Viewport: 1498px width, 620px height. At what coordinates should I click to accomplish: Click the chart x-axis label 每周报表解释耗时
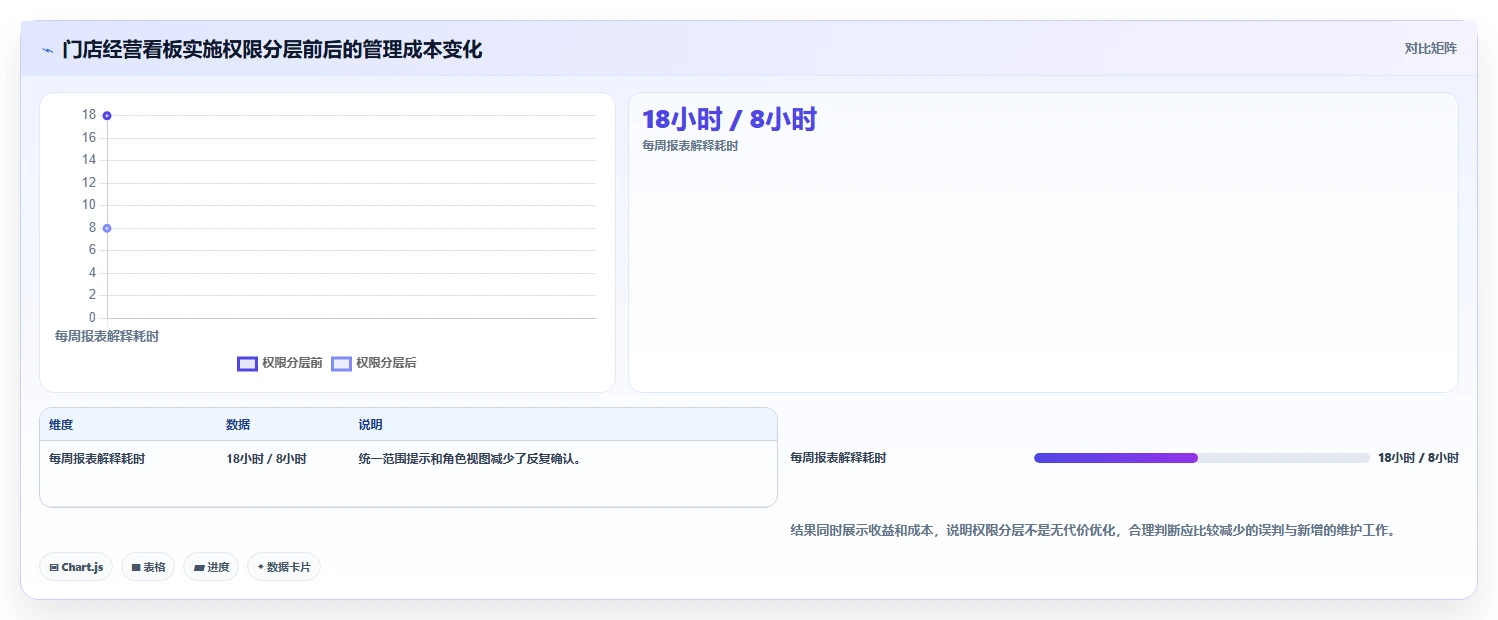click(107, 336)
